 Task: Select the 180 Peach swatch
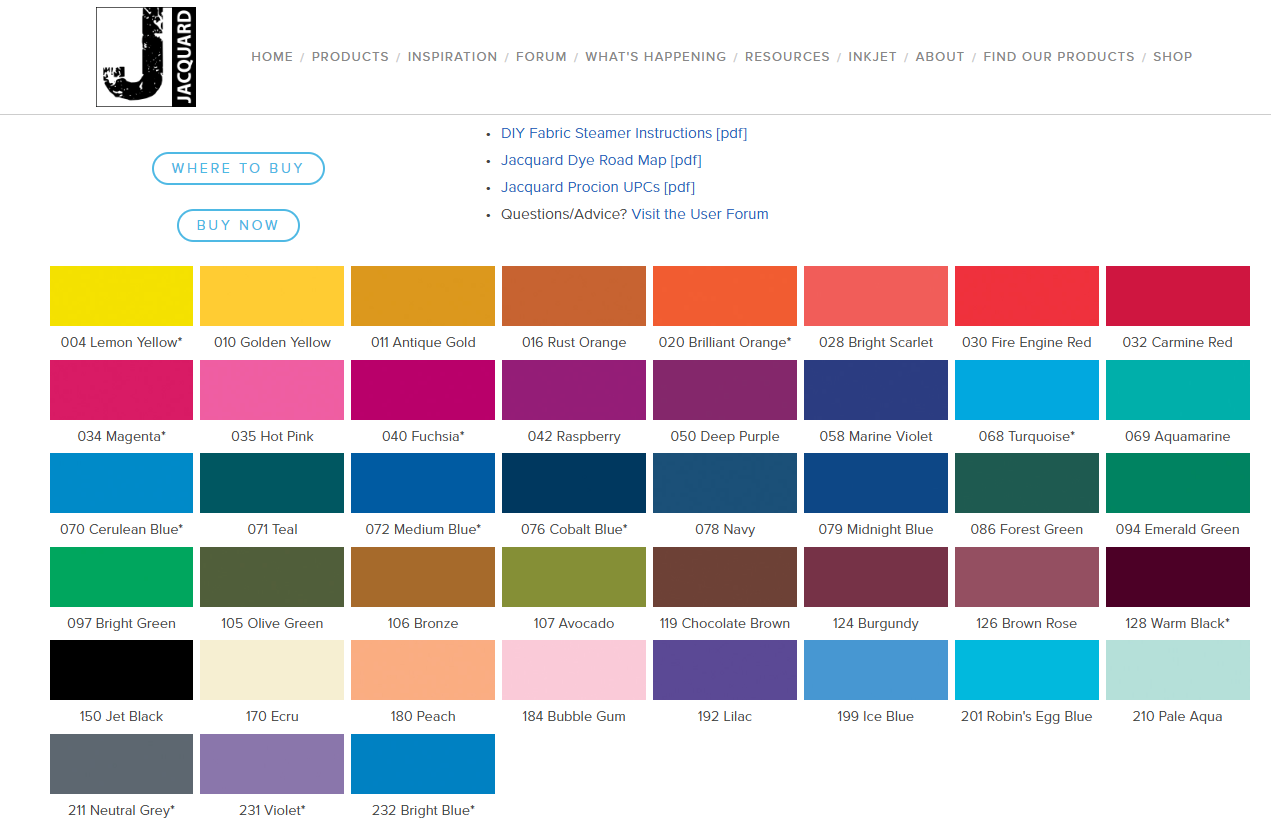point(423,670)
